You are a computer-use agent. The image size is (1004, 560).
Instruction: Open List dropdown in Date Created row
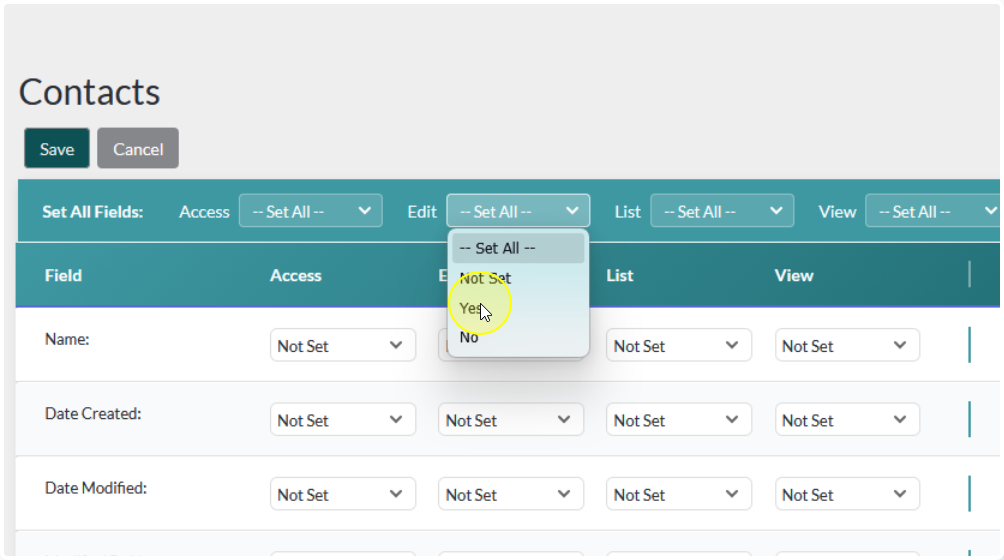(x=679, y=420)
